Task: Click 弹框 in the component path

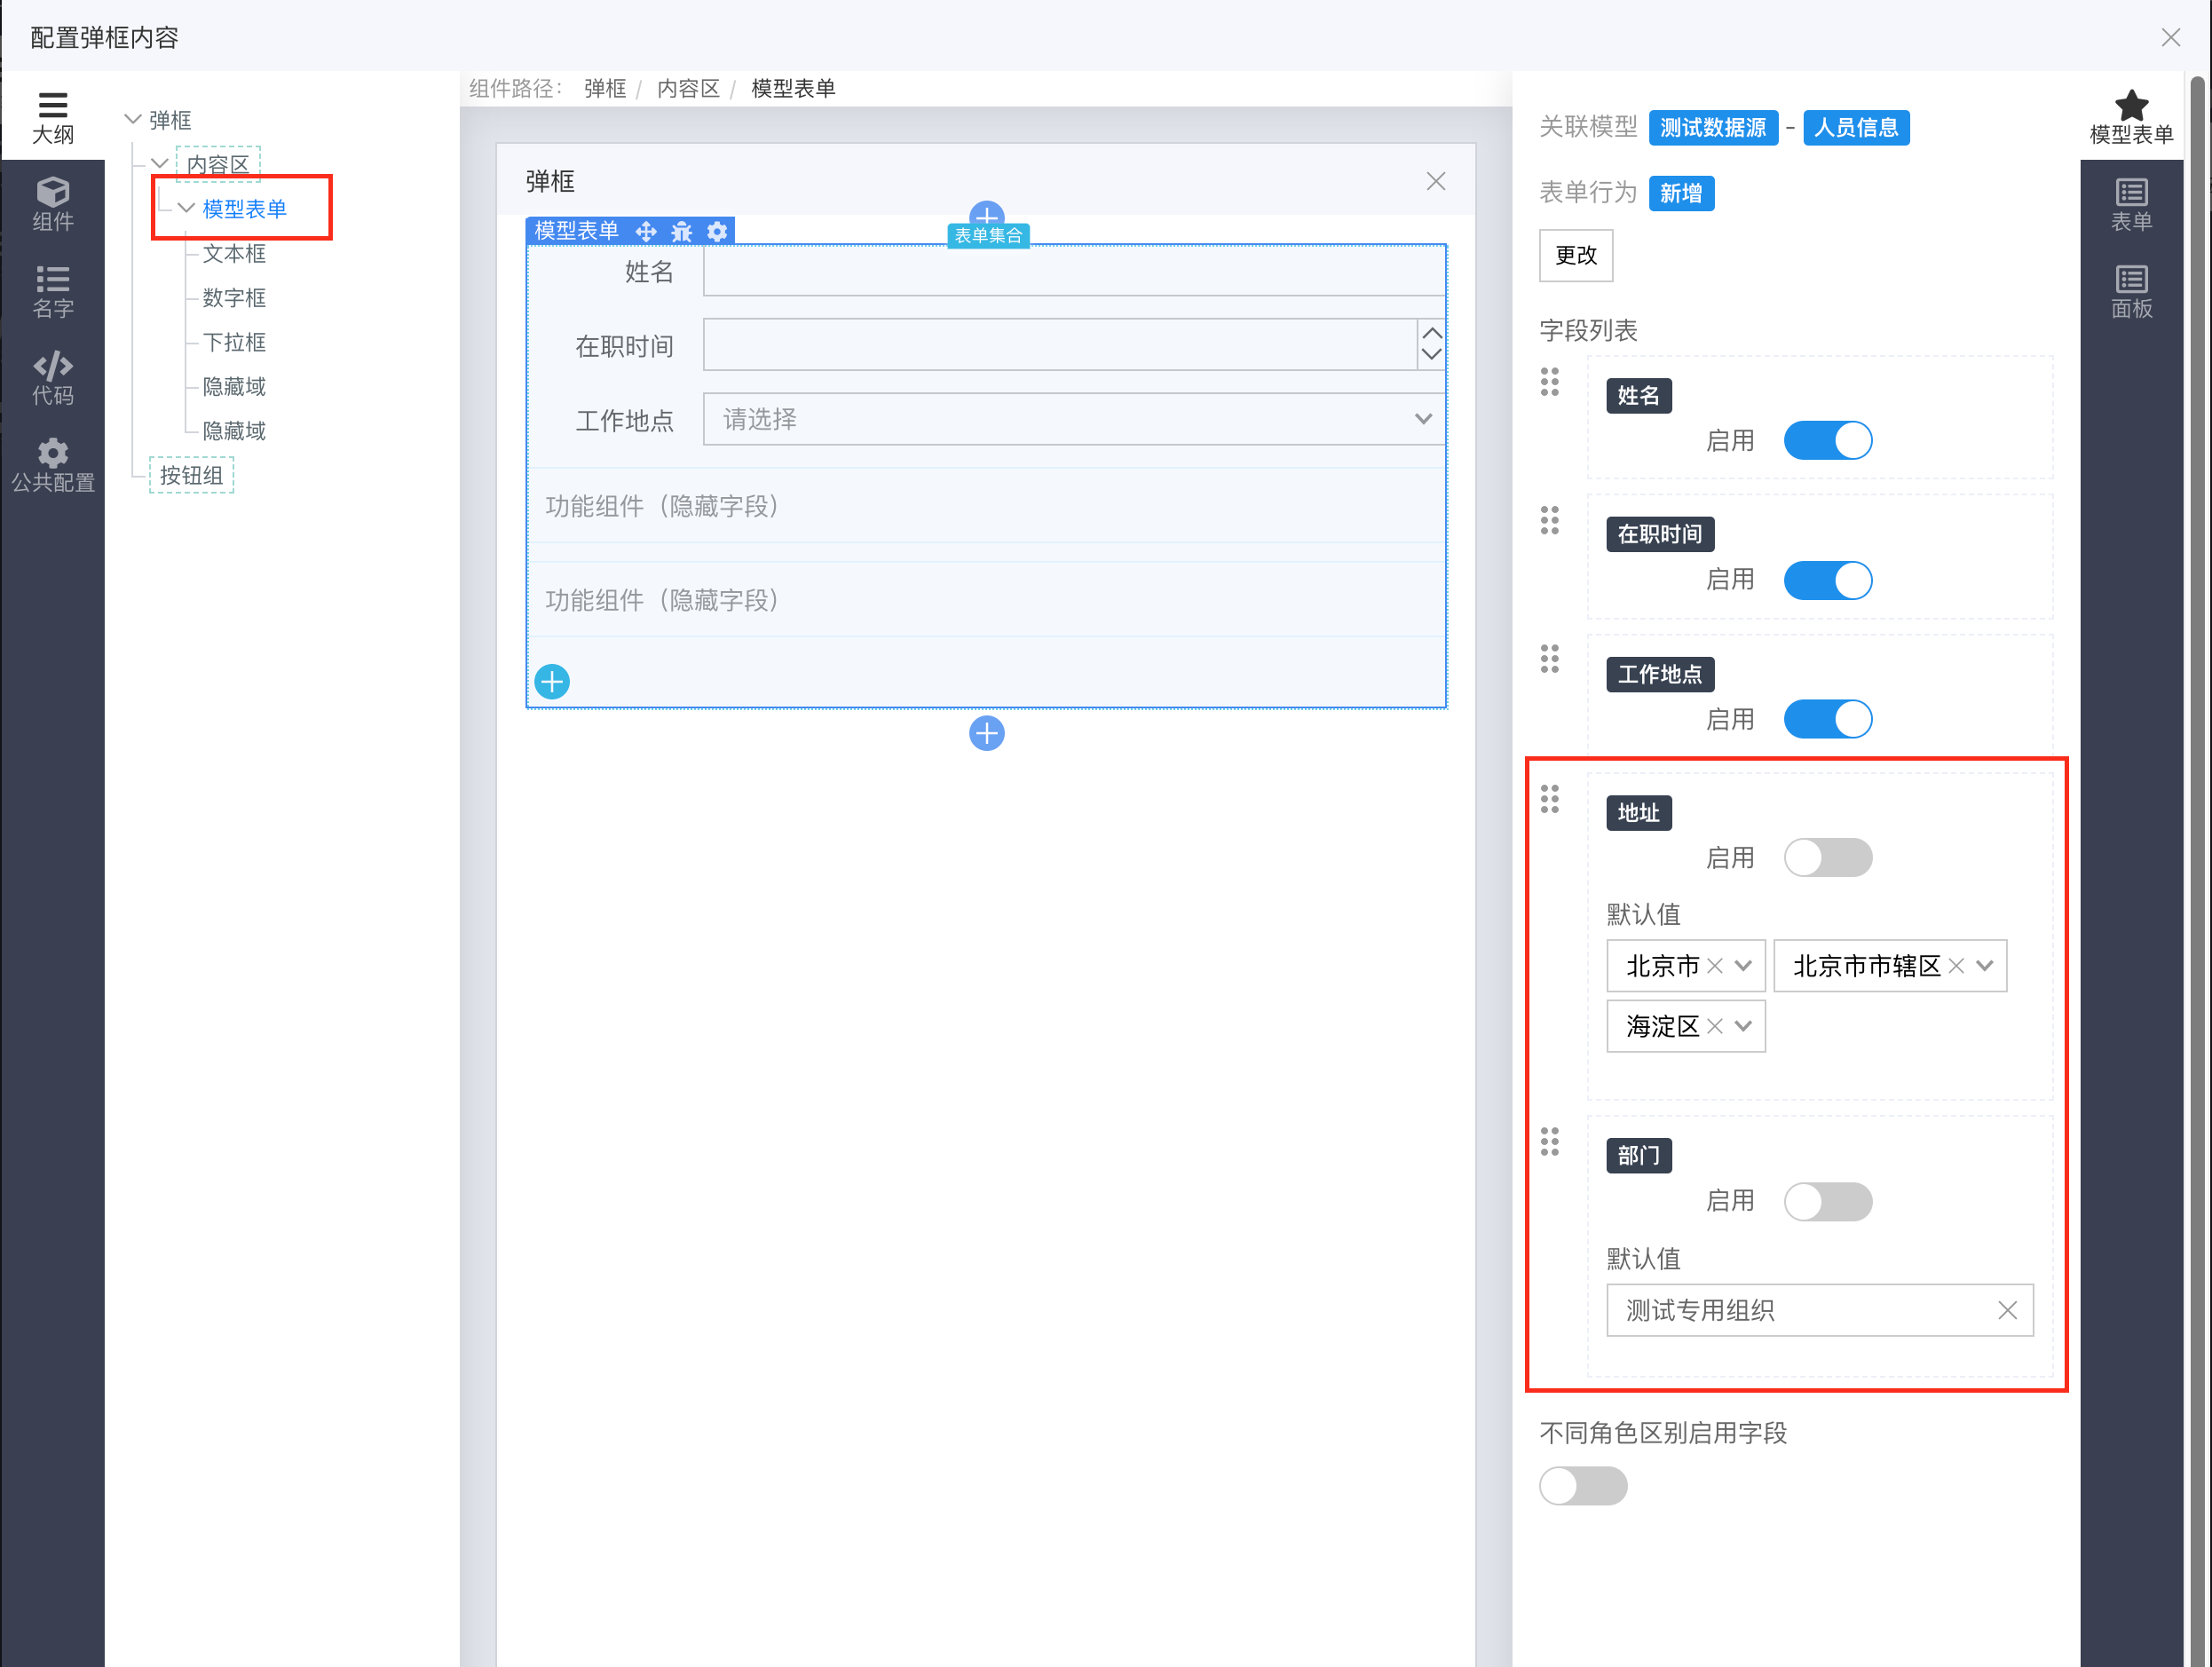Action: [x=604, y=88]
